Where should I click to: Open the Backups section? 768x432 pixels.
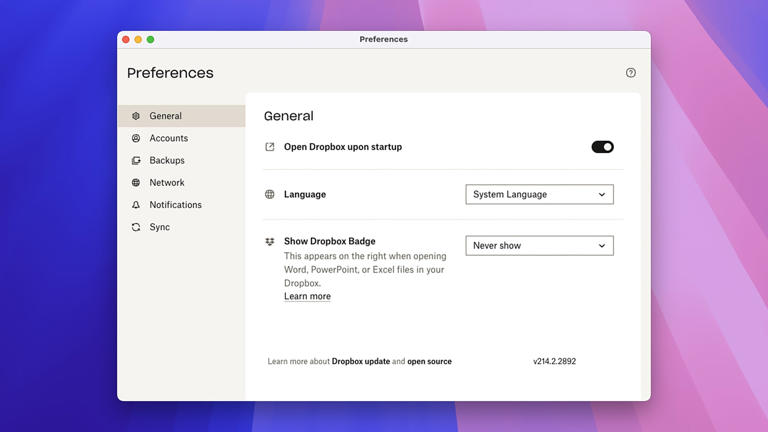(167, 160)
